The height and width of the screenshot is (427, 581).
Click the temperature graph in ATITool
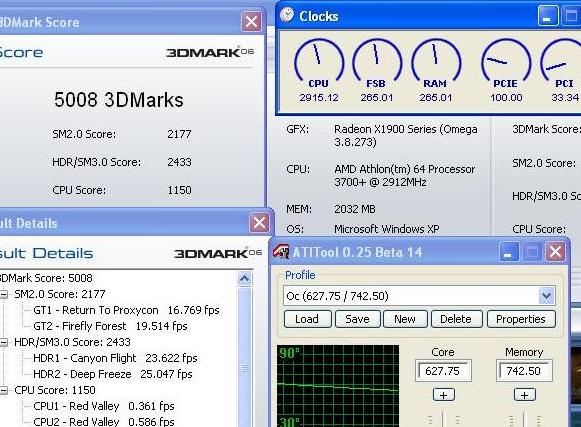pyautogui.click(x=338, y=386)
